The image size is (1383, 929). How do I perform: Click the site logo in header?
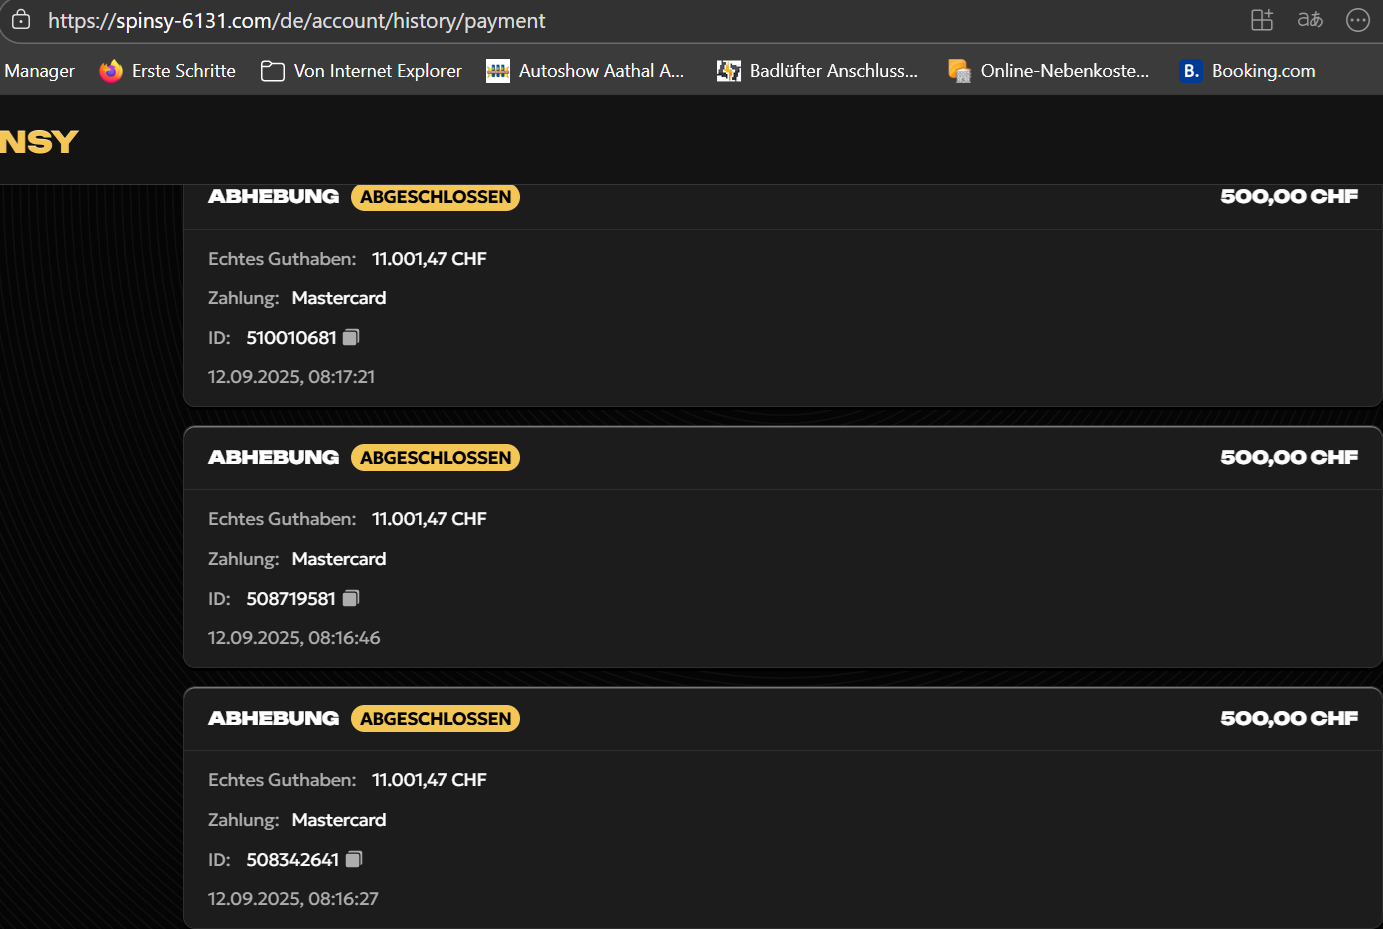tap(39, 142)
